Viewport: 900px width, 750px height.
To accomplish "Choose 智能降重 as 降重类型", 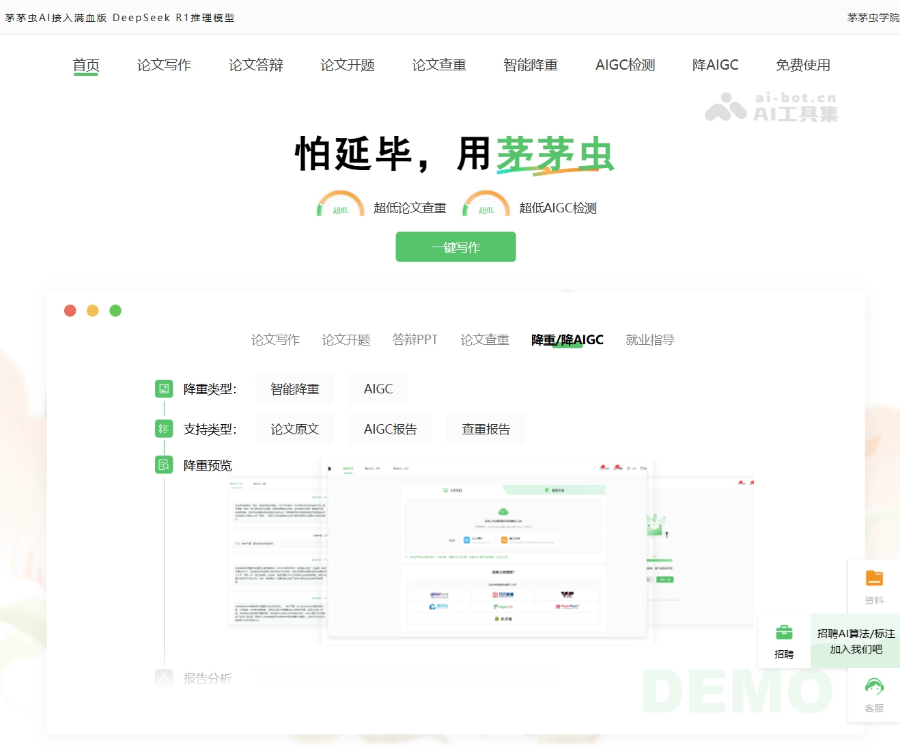I will click(294, 389).
